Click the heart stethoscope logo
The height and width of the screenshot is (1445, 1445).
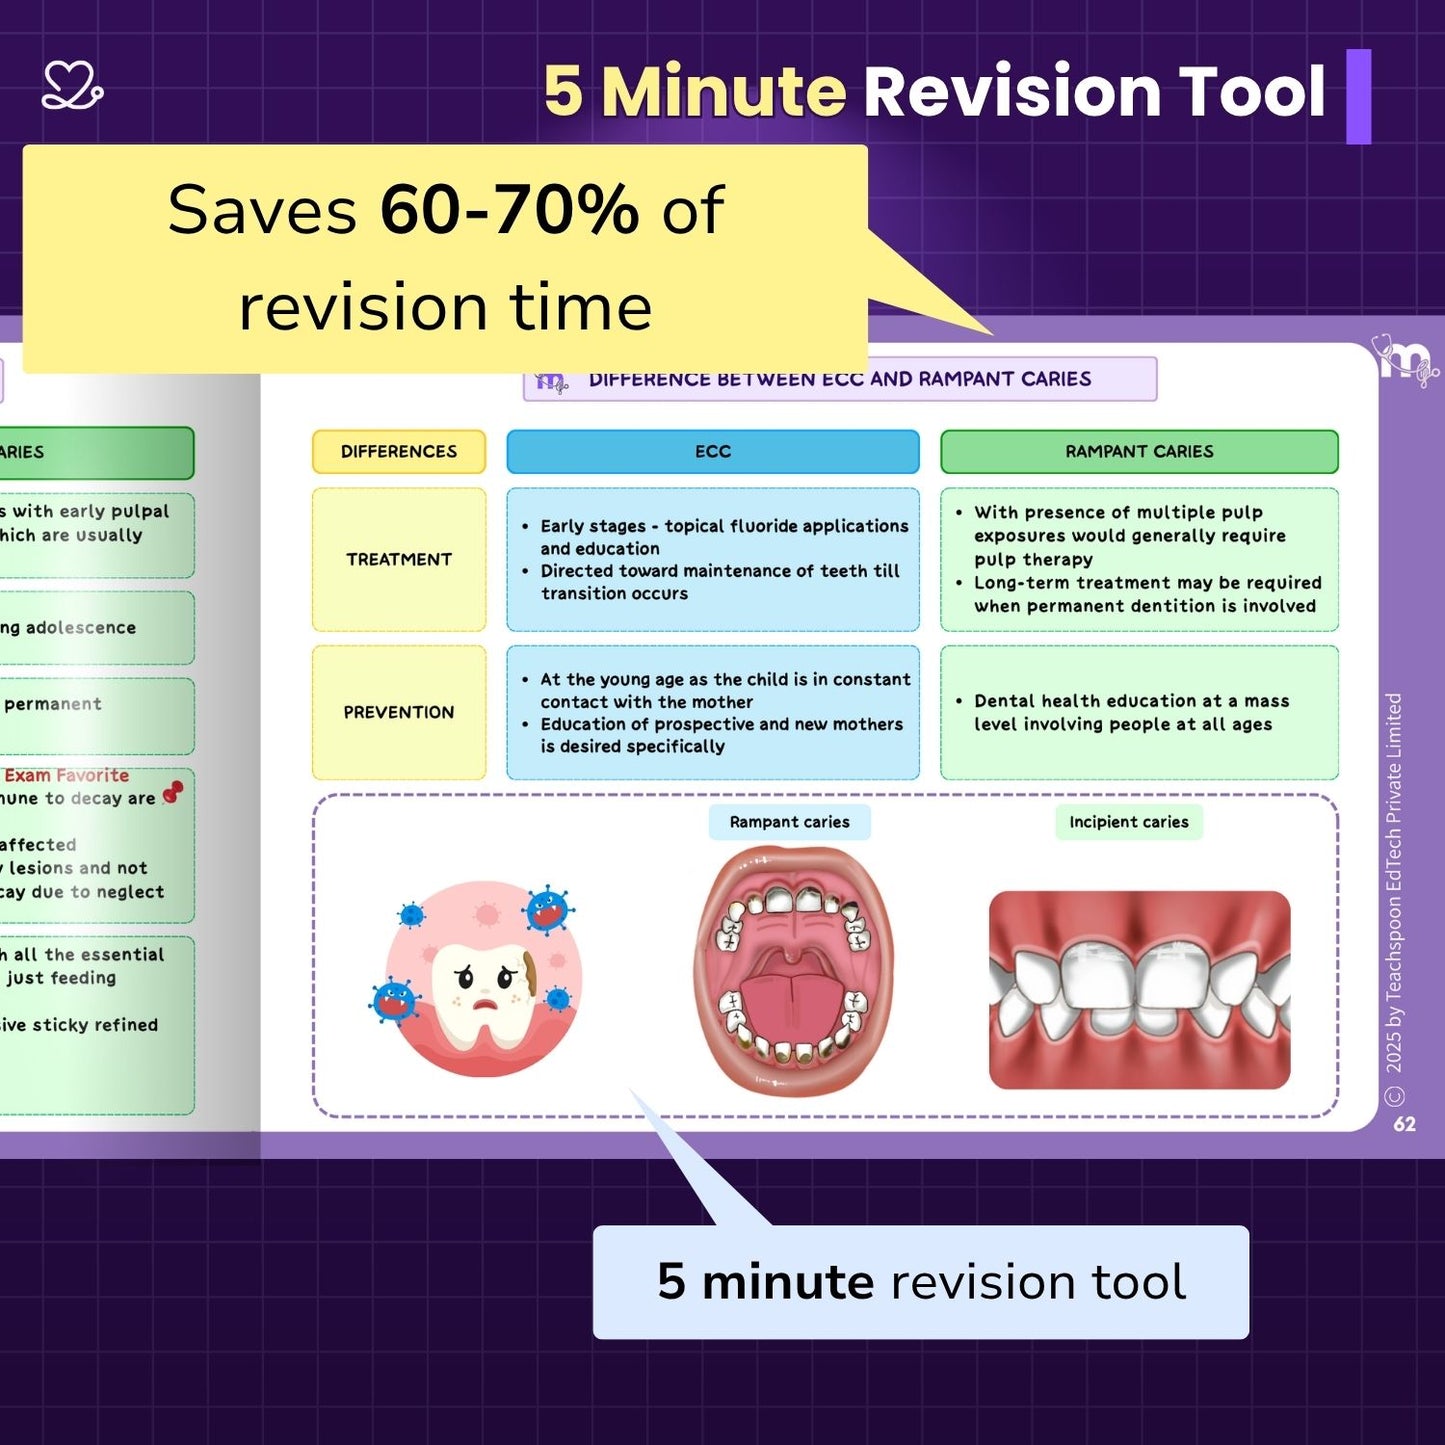(72, 86)
